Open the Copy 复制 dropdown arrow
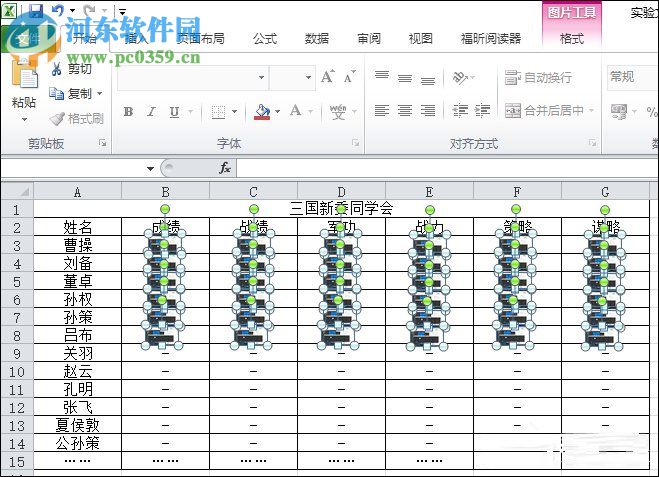This screenshot has width=659, height=477. click(100, 93)
